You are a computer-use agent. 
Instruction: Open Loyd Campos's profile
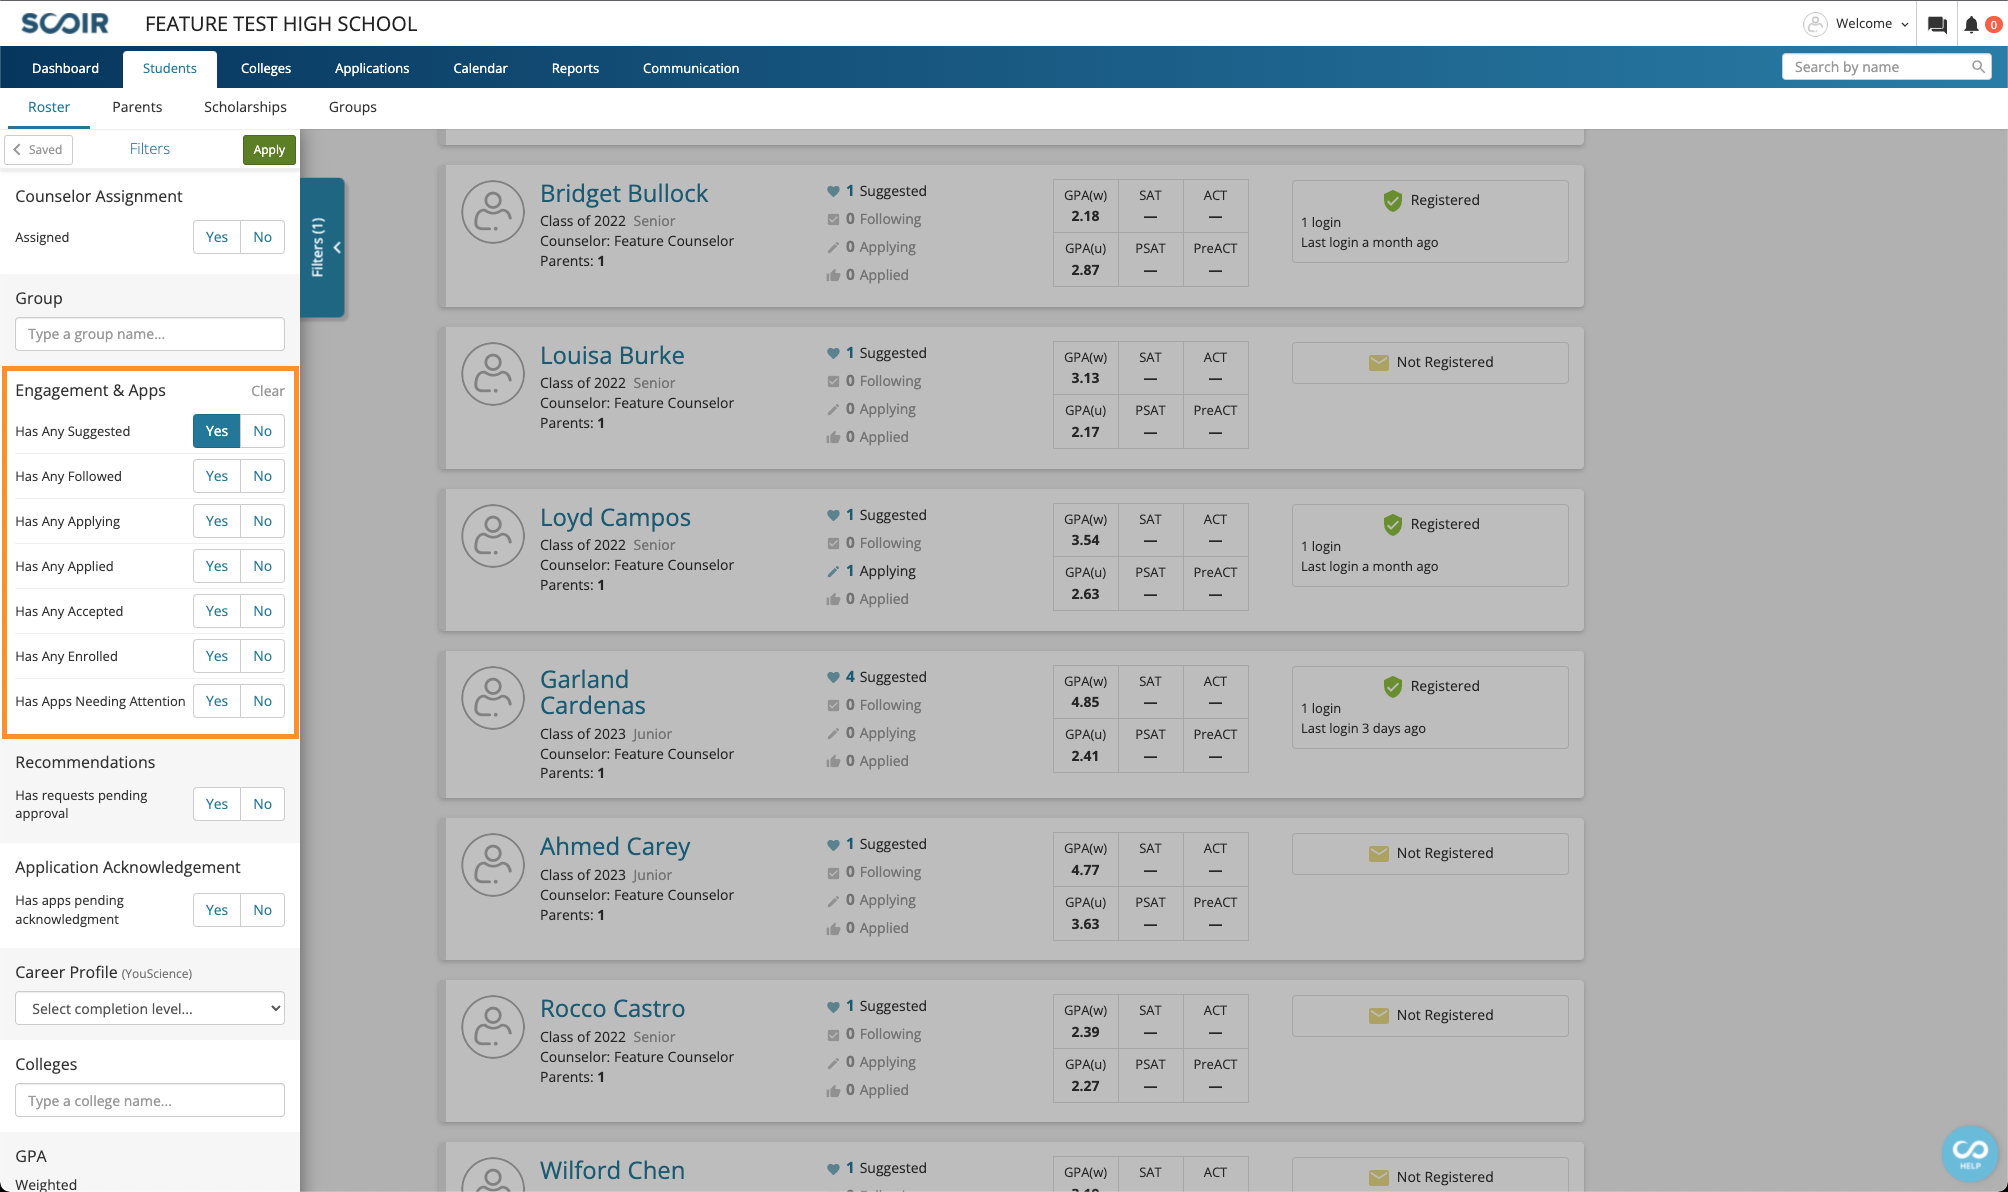point(615,517)
